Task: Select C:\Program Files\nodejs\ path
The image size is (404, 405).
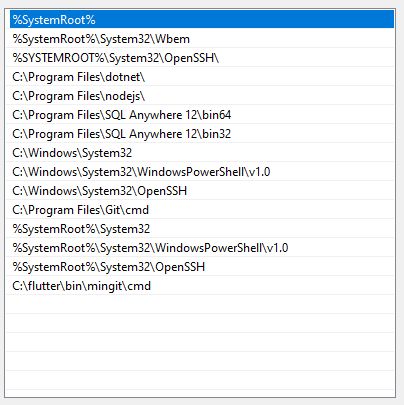Action: pos(200,96)
